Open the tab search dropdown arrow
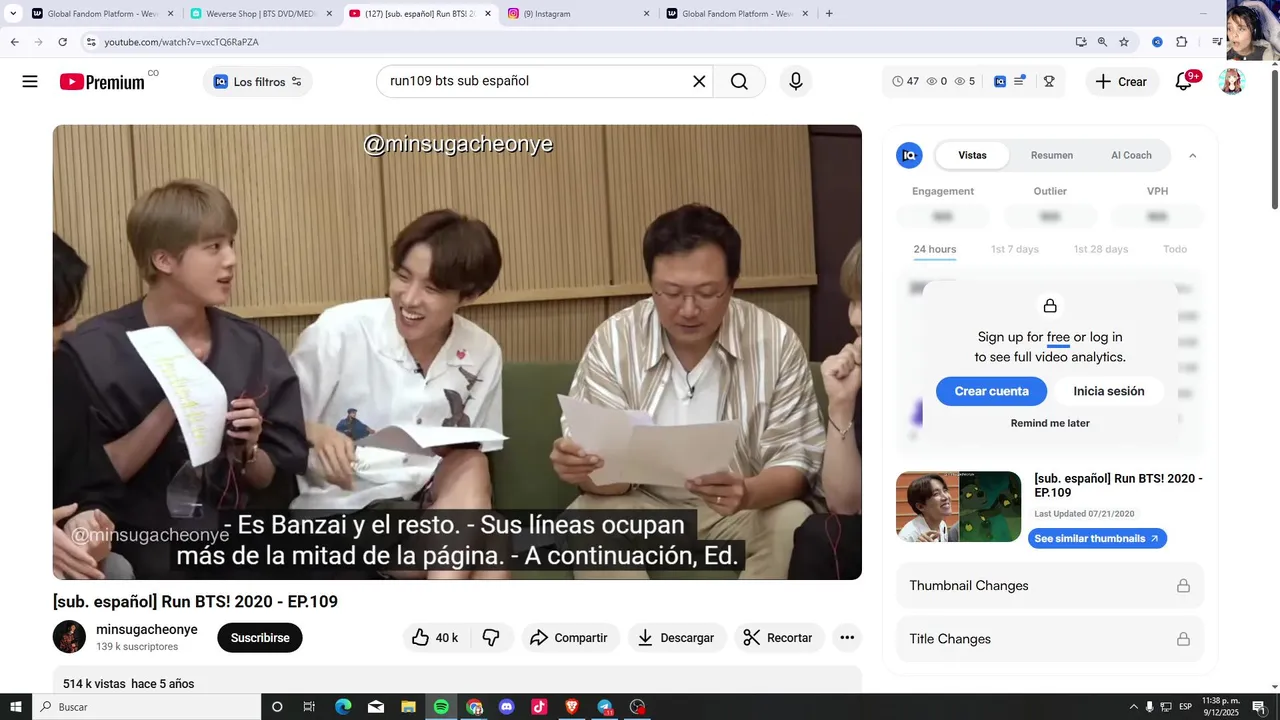Viewport: 1280px width, 720px height. [13, 14]
